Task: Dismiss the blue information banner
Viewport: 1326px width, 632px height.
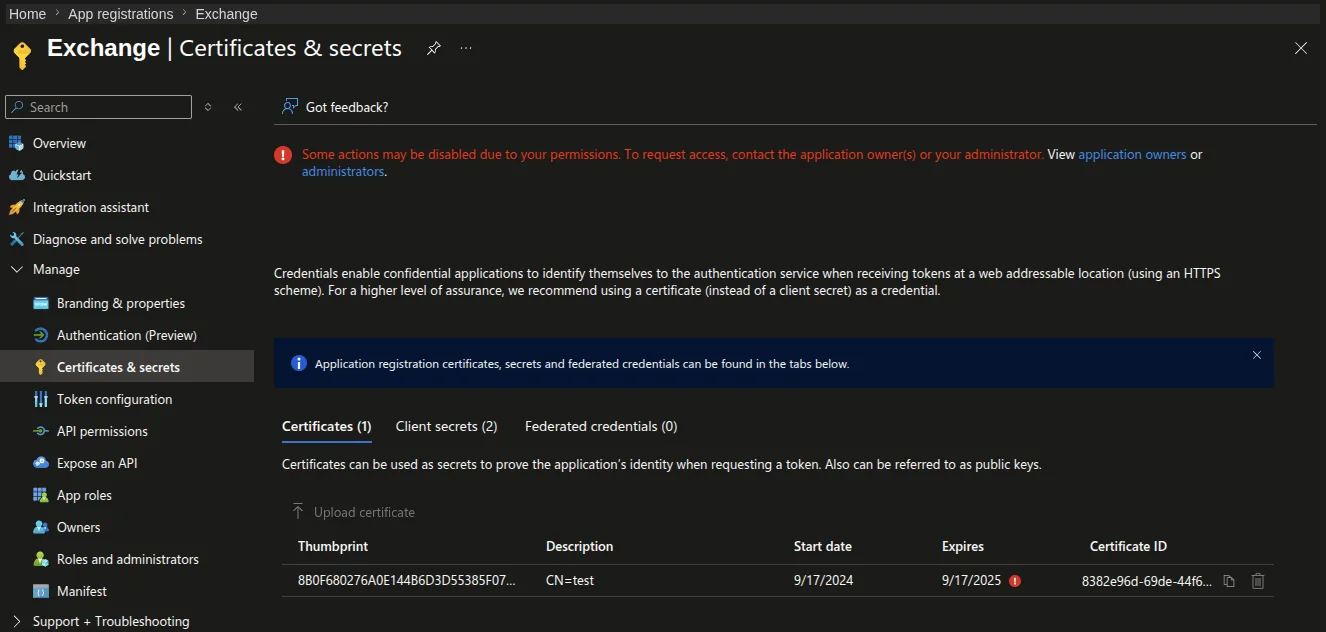Action: [x=1257, y=355]
